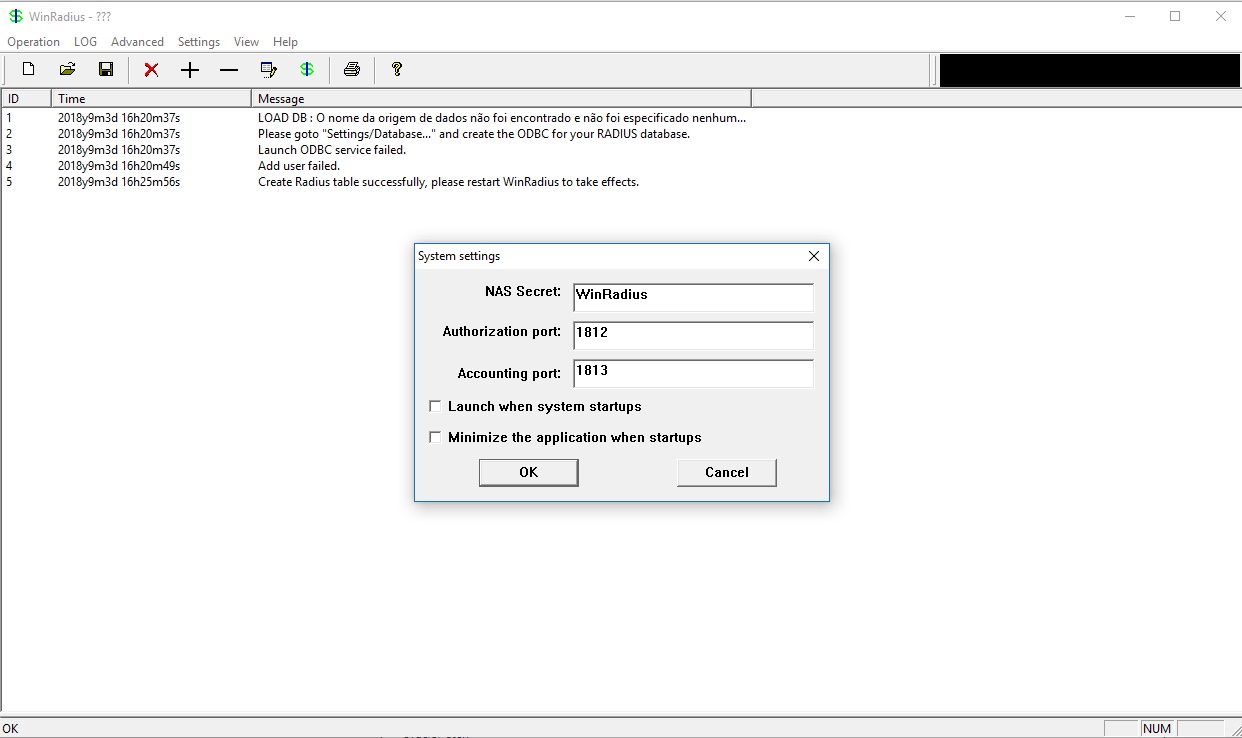Toggle Minimize the application when startups

point(435,438)
